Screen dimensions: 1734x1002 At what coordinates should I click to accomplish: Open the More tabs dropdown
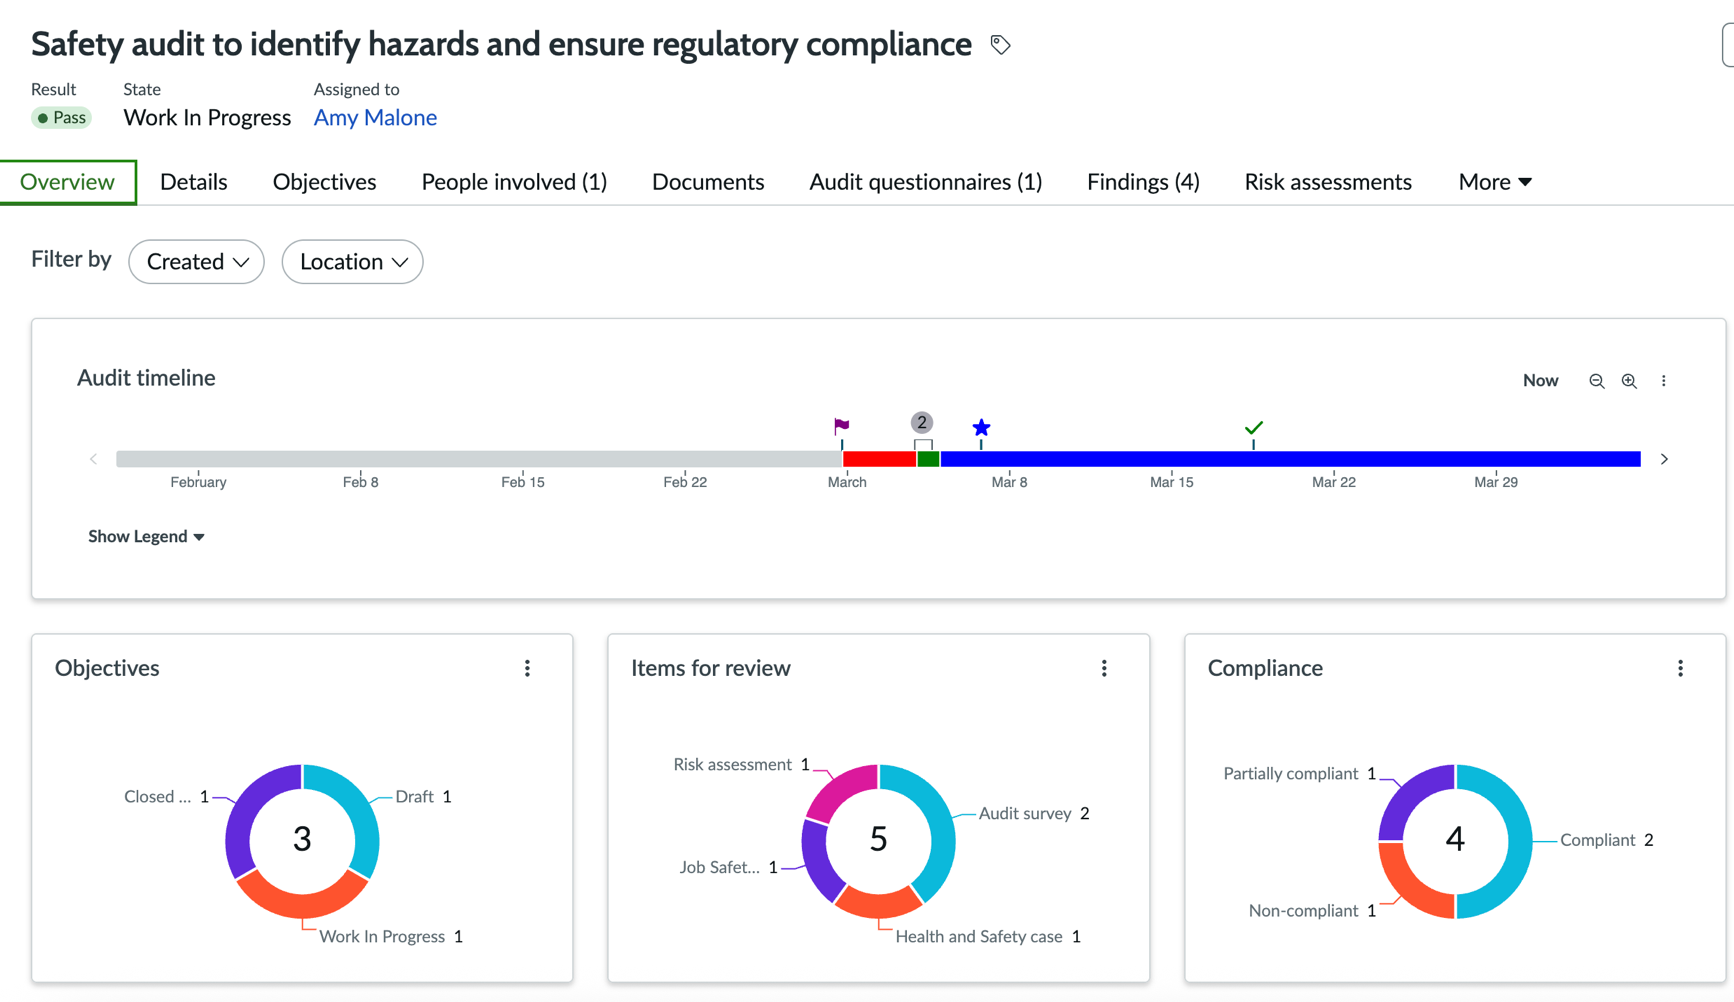click(1495, 182)
